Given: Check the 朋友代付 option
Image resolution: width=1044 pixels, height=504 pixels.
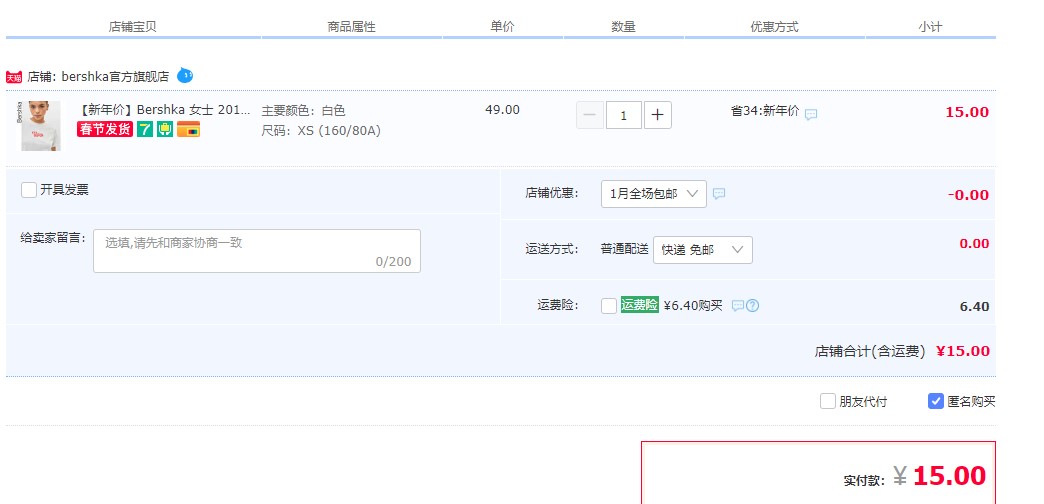Looking at the screenshot, I should coord(828,401).
